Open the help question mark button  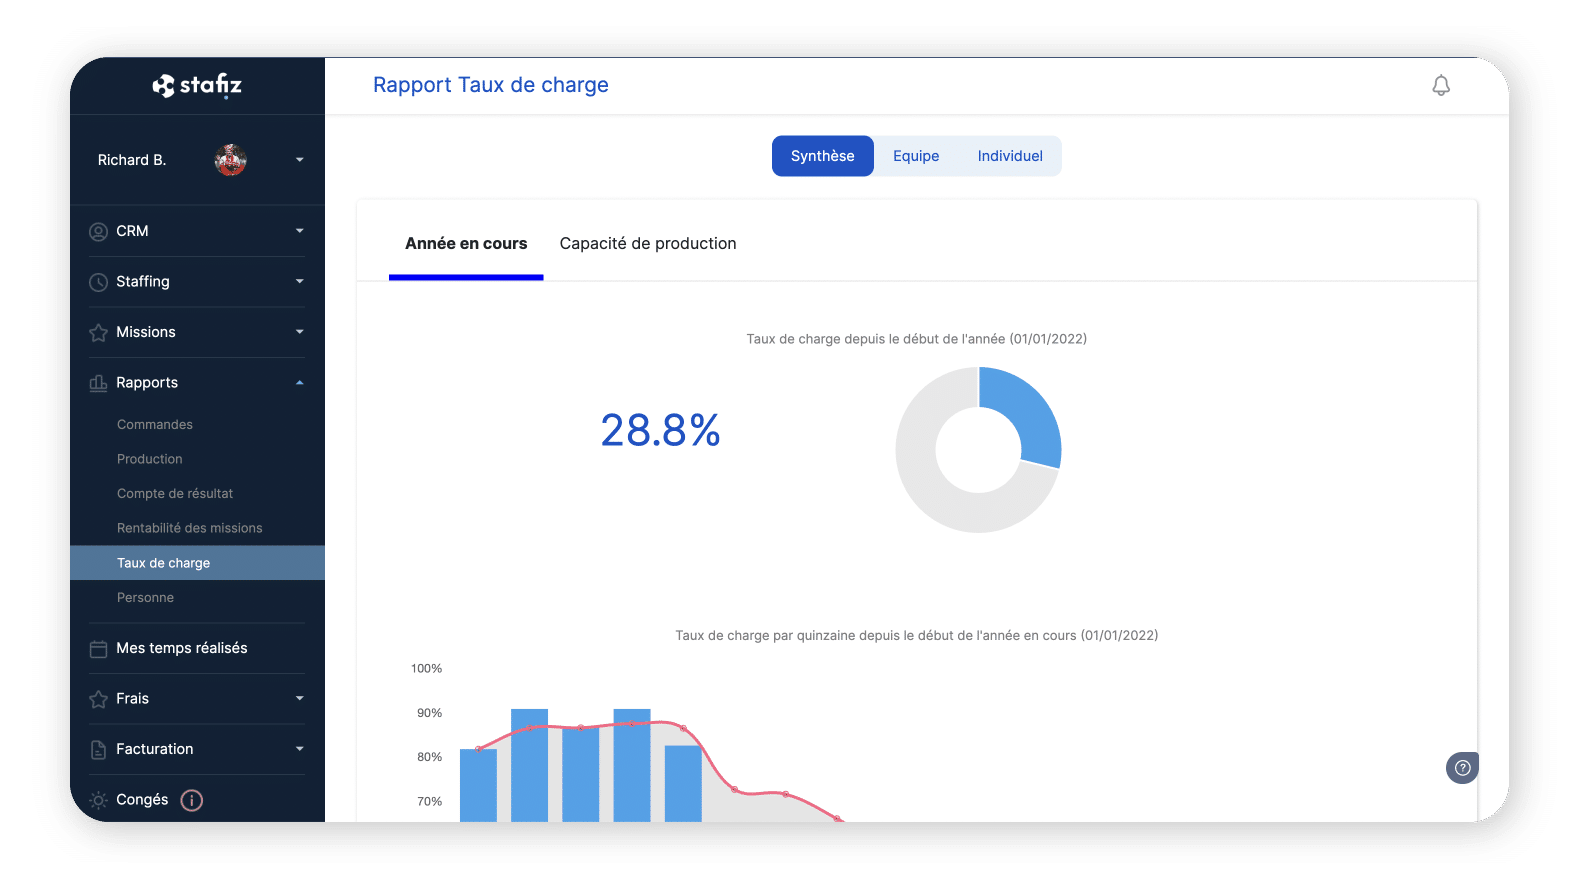tap(1462, 768)
